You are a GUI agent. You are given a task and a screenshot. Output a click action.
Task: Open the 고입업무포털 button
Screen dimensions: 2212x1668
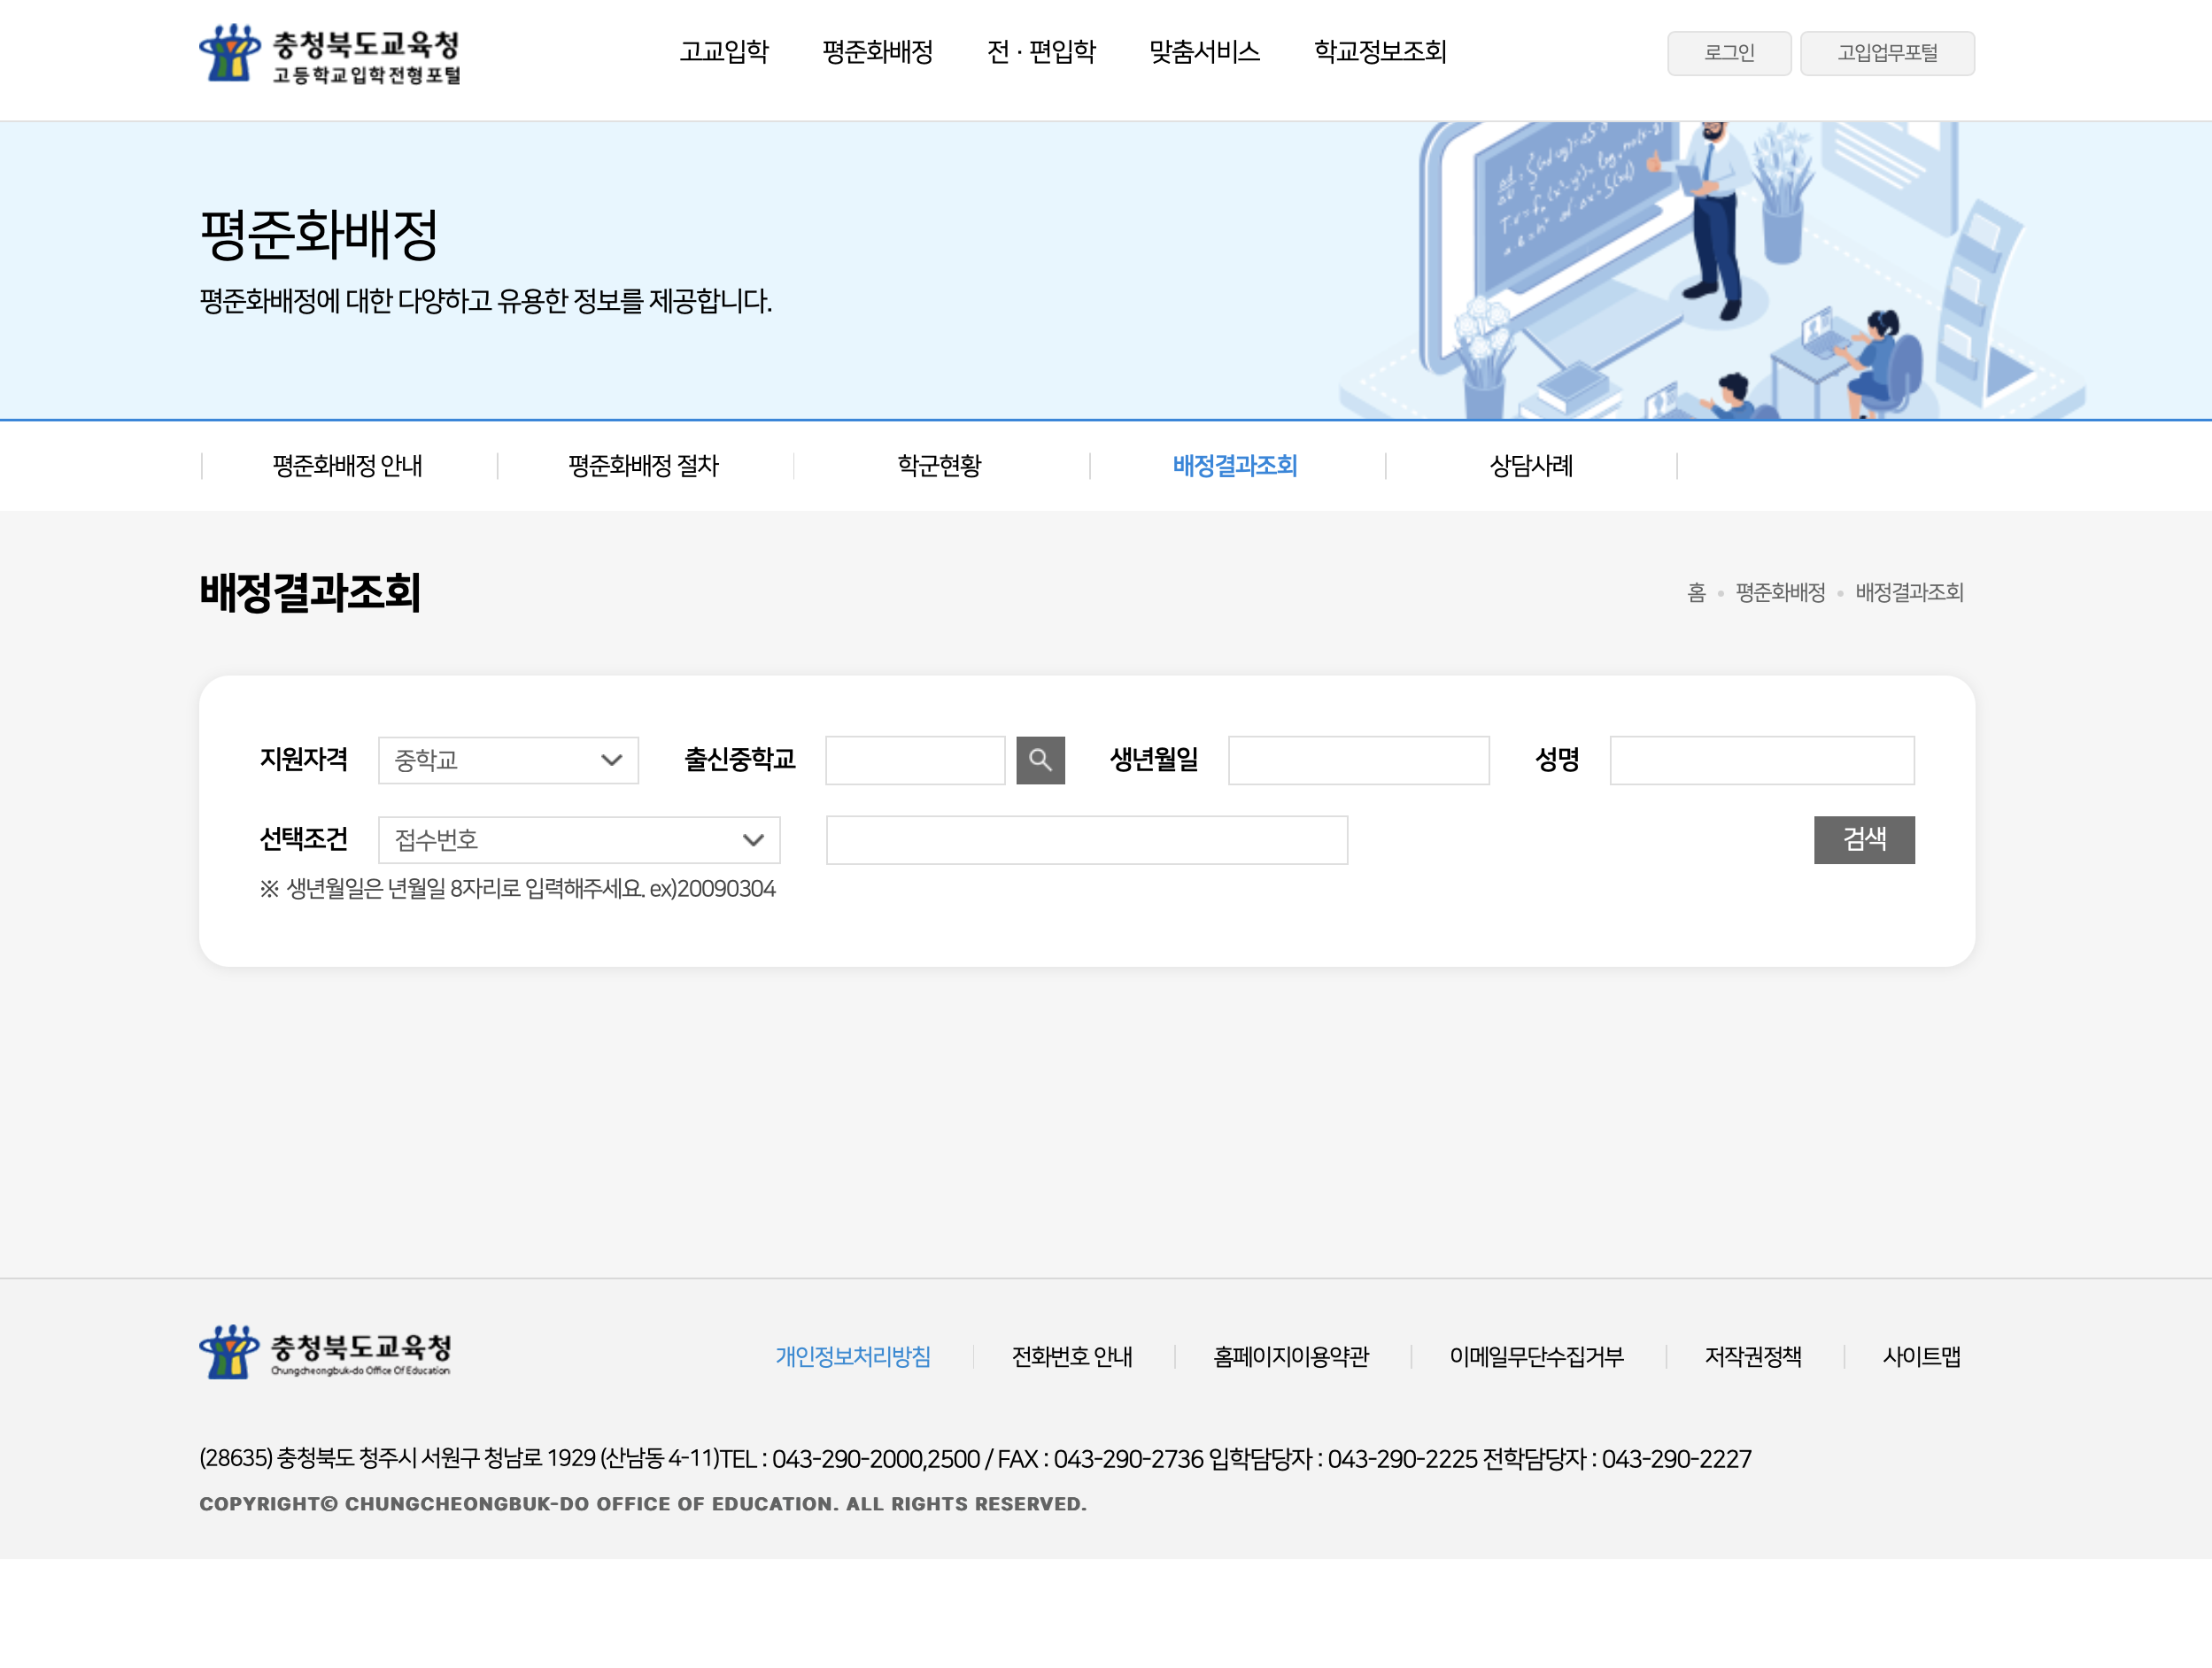point(1887,53)
